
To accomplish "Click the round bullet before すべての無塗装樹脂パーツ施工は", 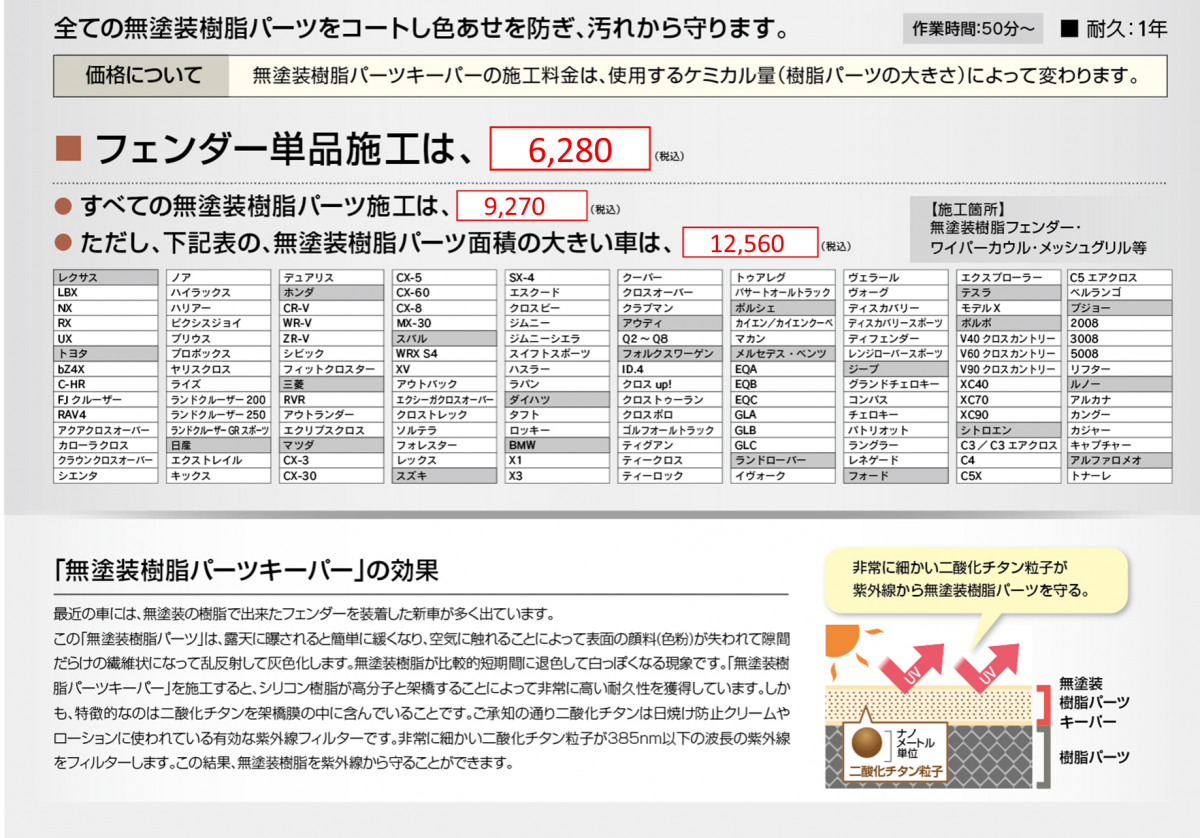I will click(63, 206).
